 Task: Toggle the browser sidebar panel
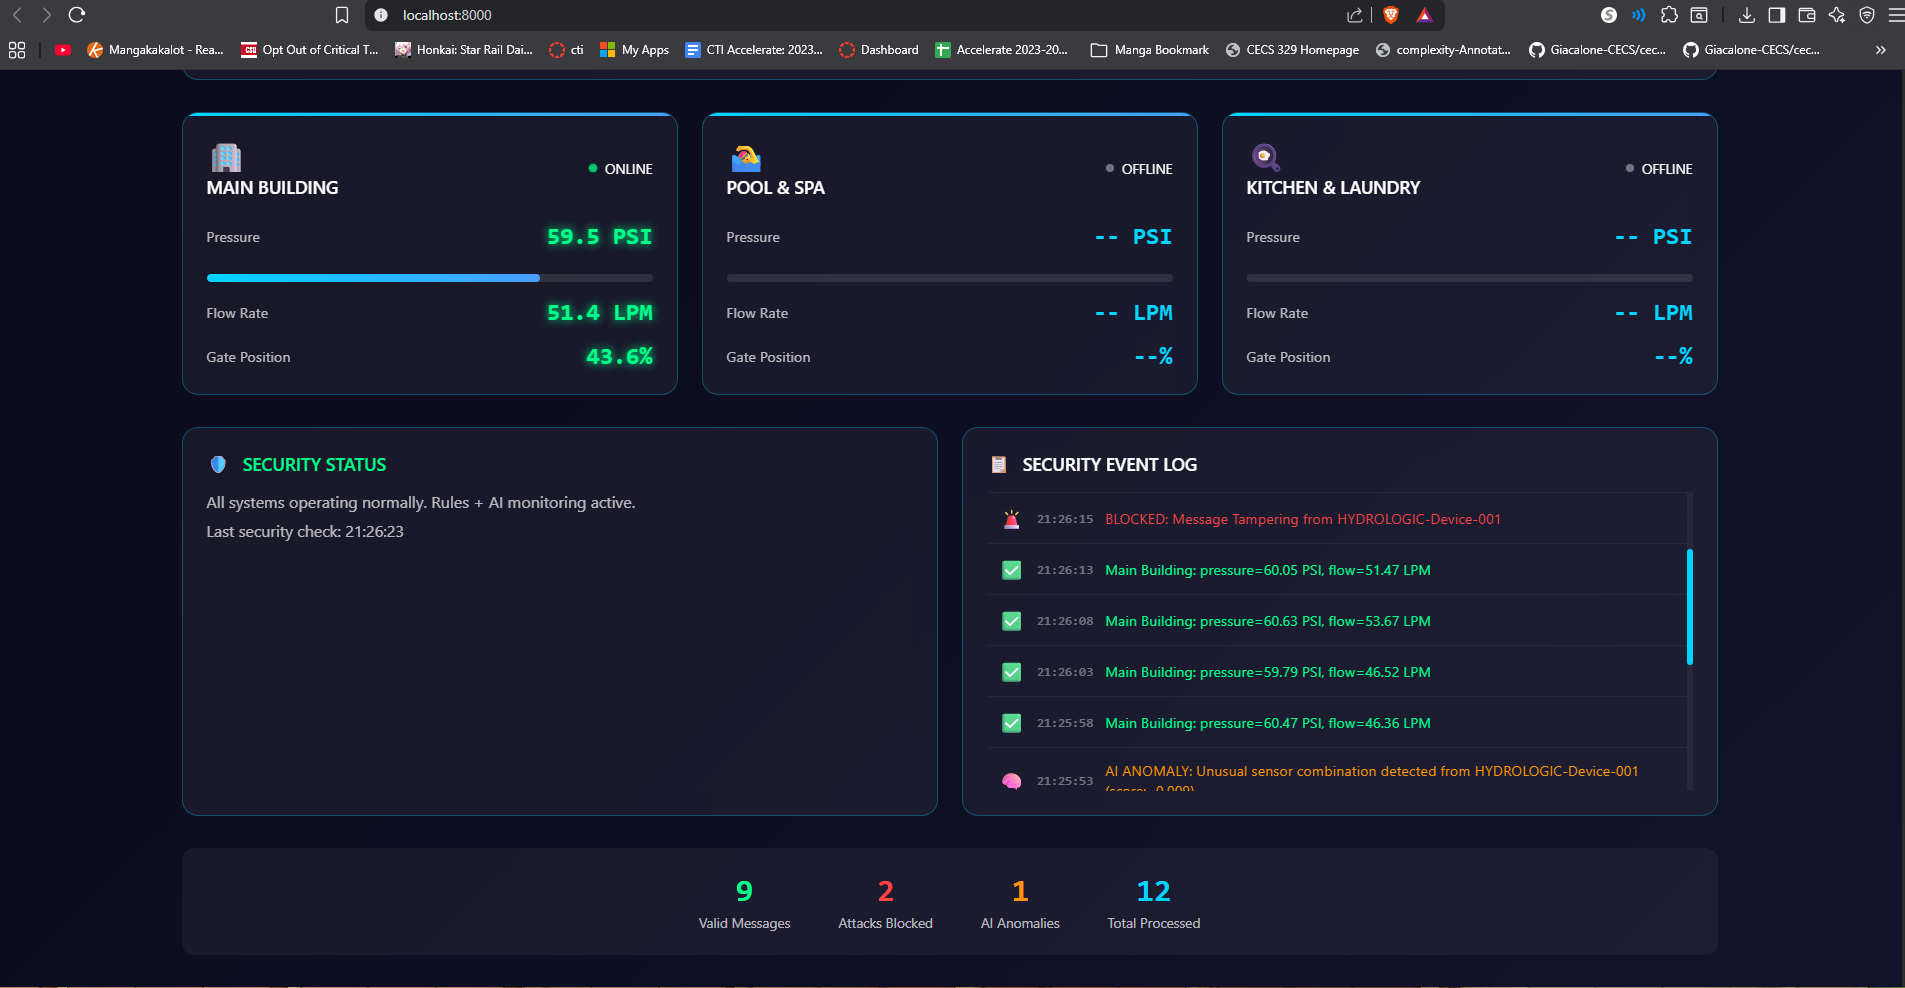pos(1777,15)
